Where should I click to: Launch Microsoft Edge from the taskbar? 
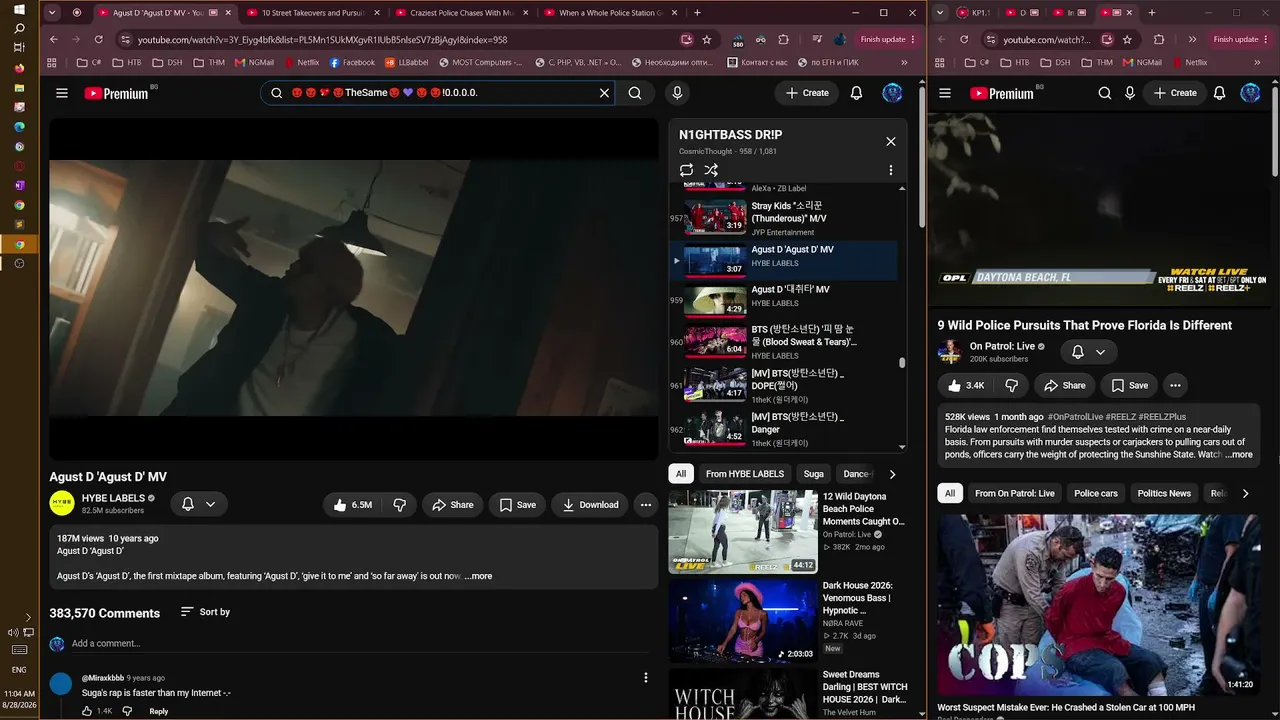pos(19,127)
